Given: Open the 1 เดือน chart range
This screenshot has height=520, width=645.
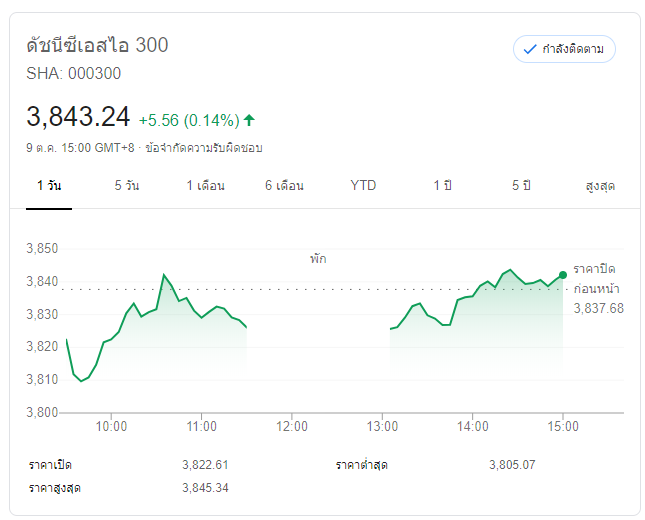Looking at the screenshot, I should (205, 186).
